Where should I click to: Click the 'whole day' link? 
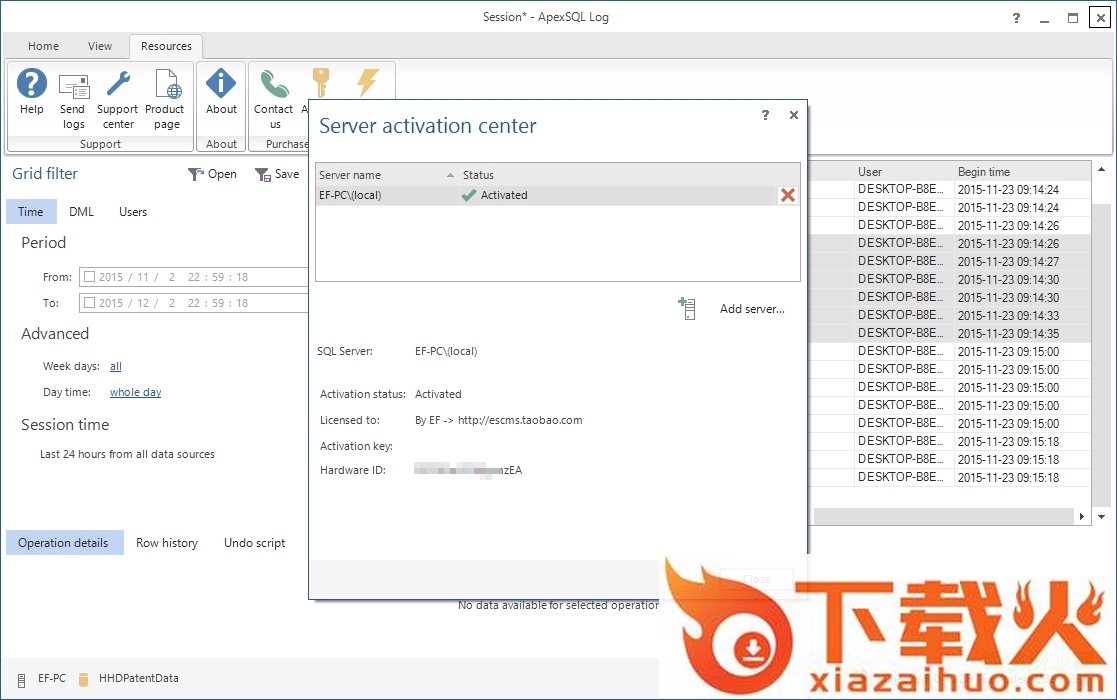[135, 392]
